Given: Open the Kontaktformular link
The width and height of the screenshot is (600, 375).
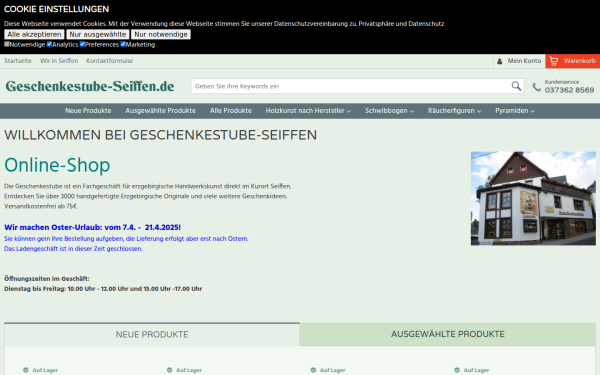Looking at the screenshot, I should (109, 60).
